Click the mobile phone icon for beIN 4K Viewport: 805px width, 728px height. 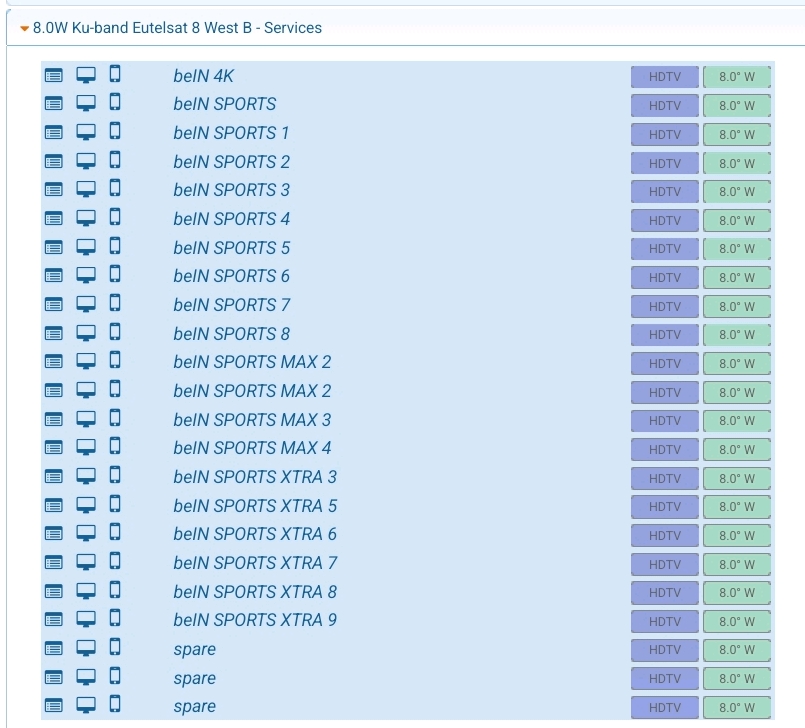115,74
